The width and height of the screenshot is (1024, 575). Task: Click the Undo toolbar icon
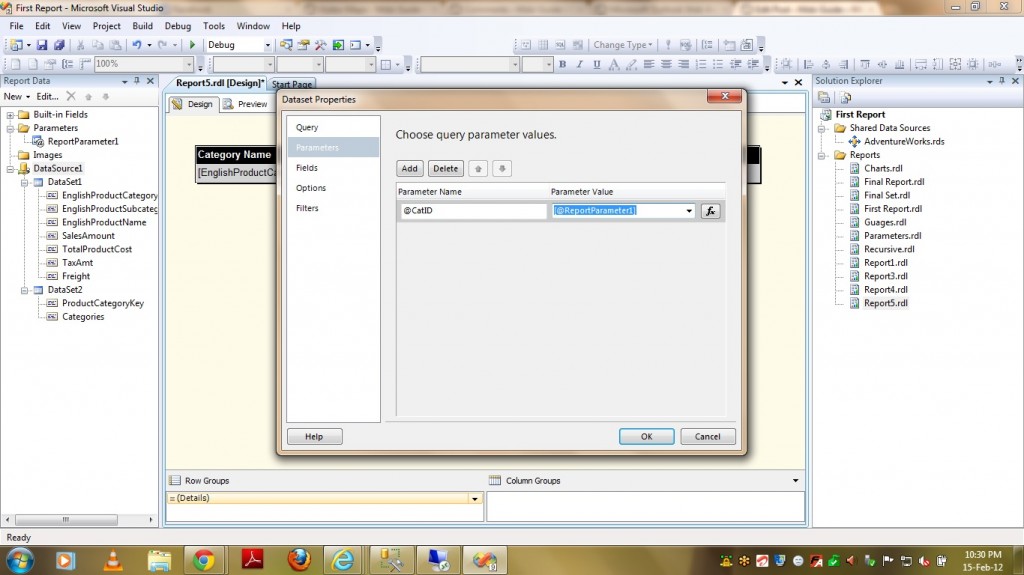coord(136,45)
